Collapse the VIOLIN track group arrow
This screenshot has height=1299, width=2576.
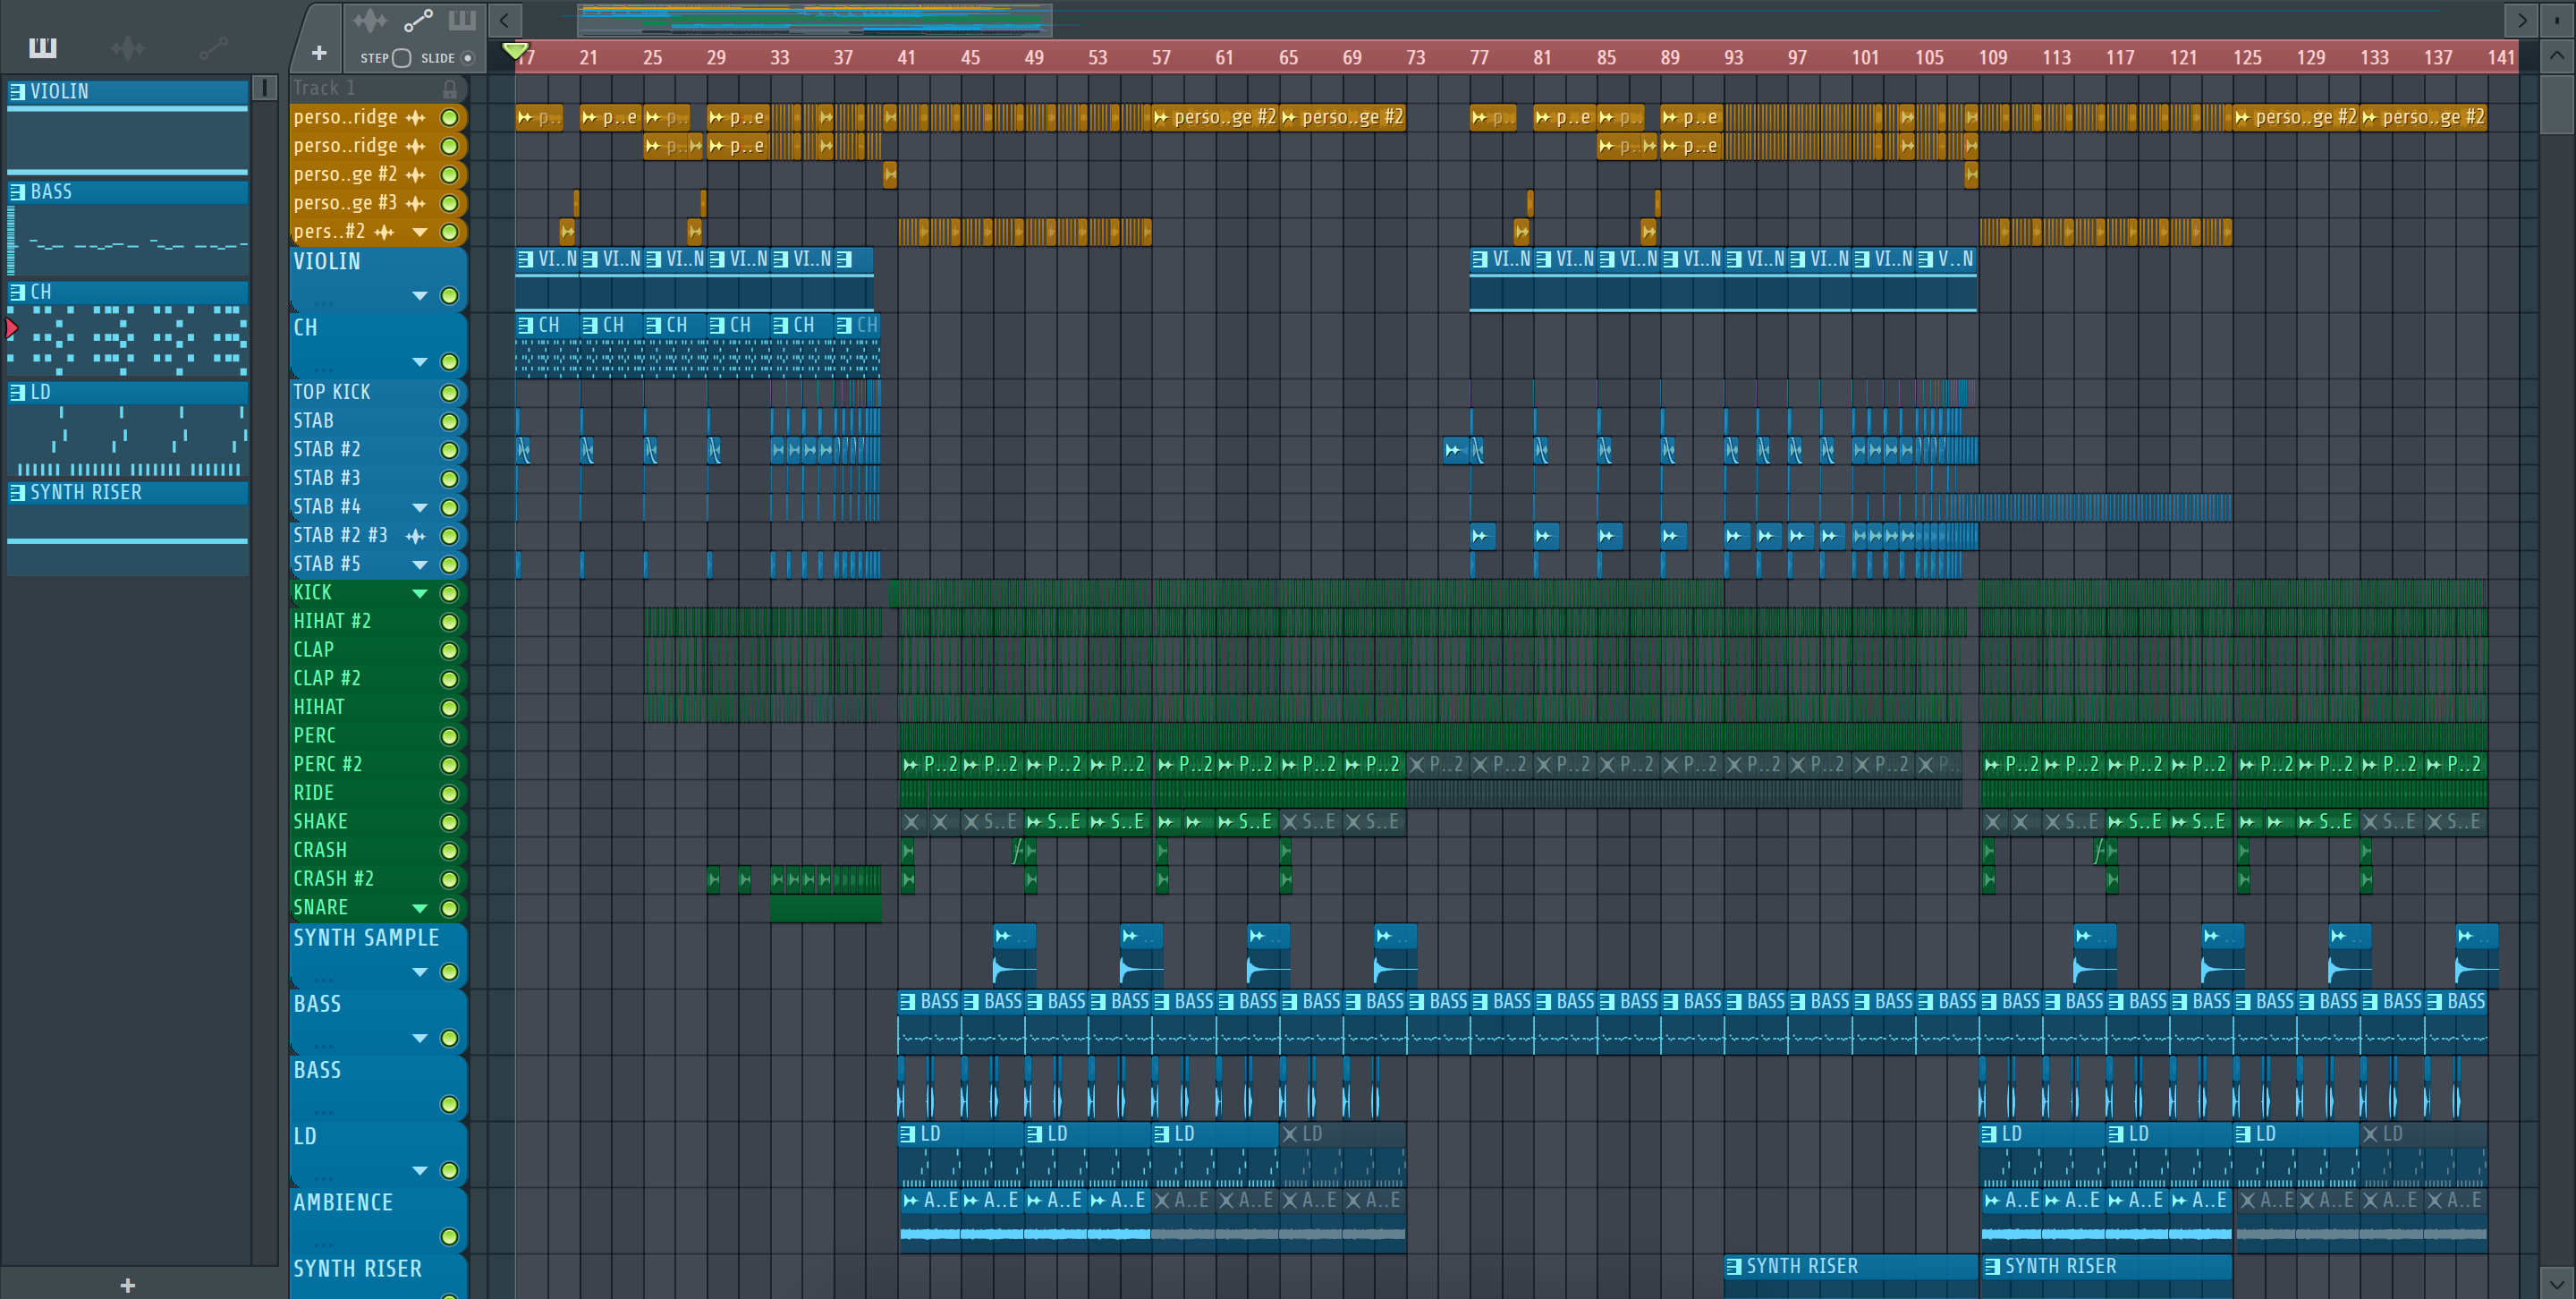[x=420, y=296]
